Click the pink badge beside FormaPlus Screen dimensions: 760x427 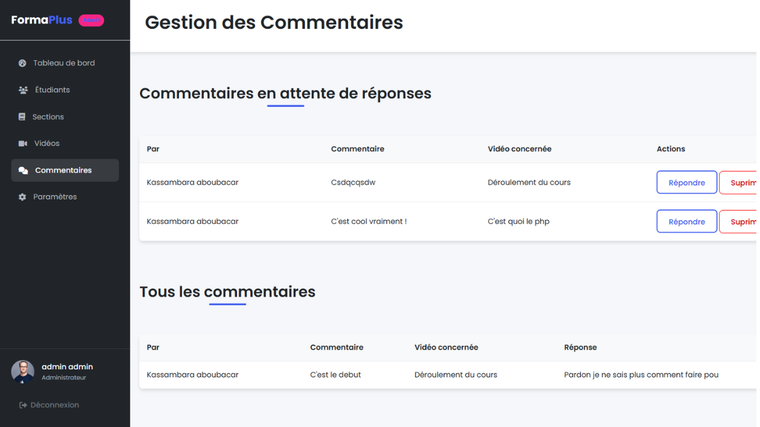click(x=90, y=20)
